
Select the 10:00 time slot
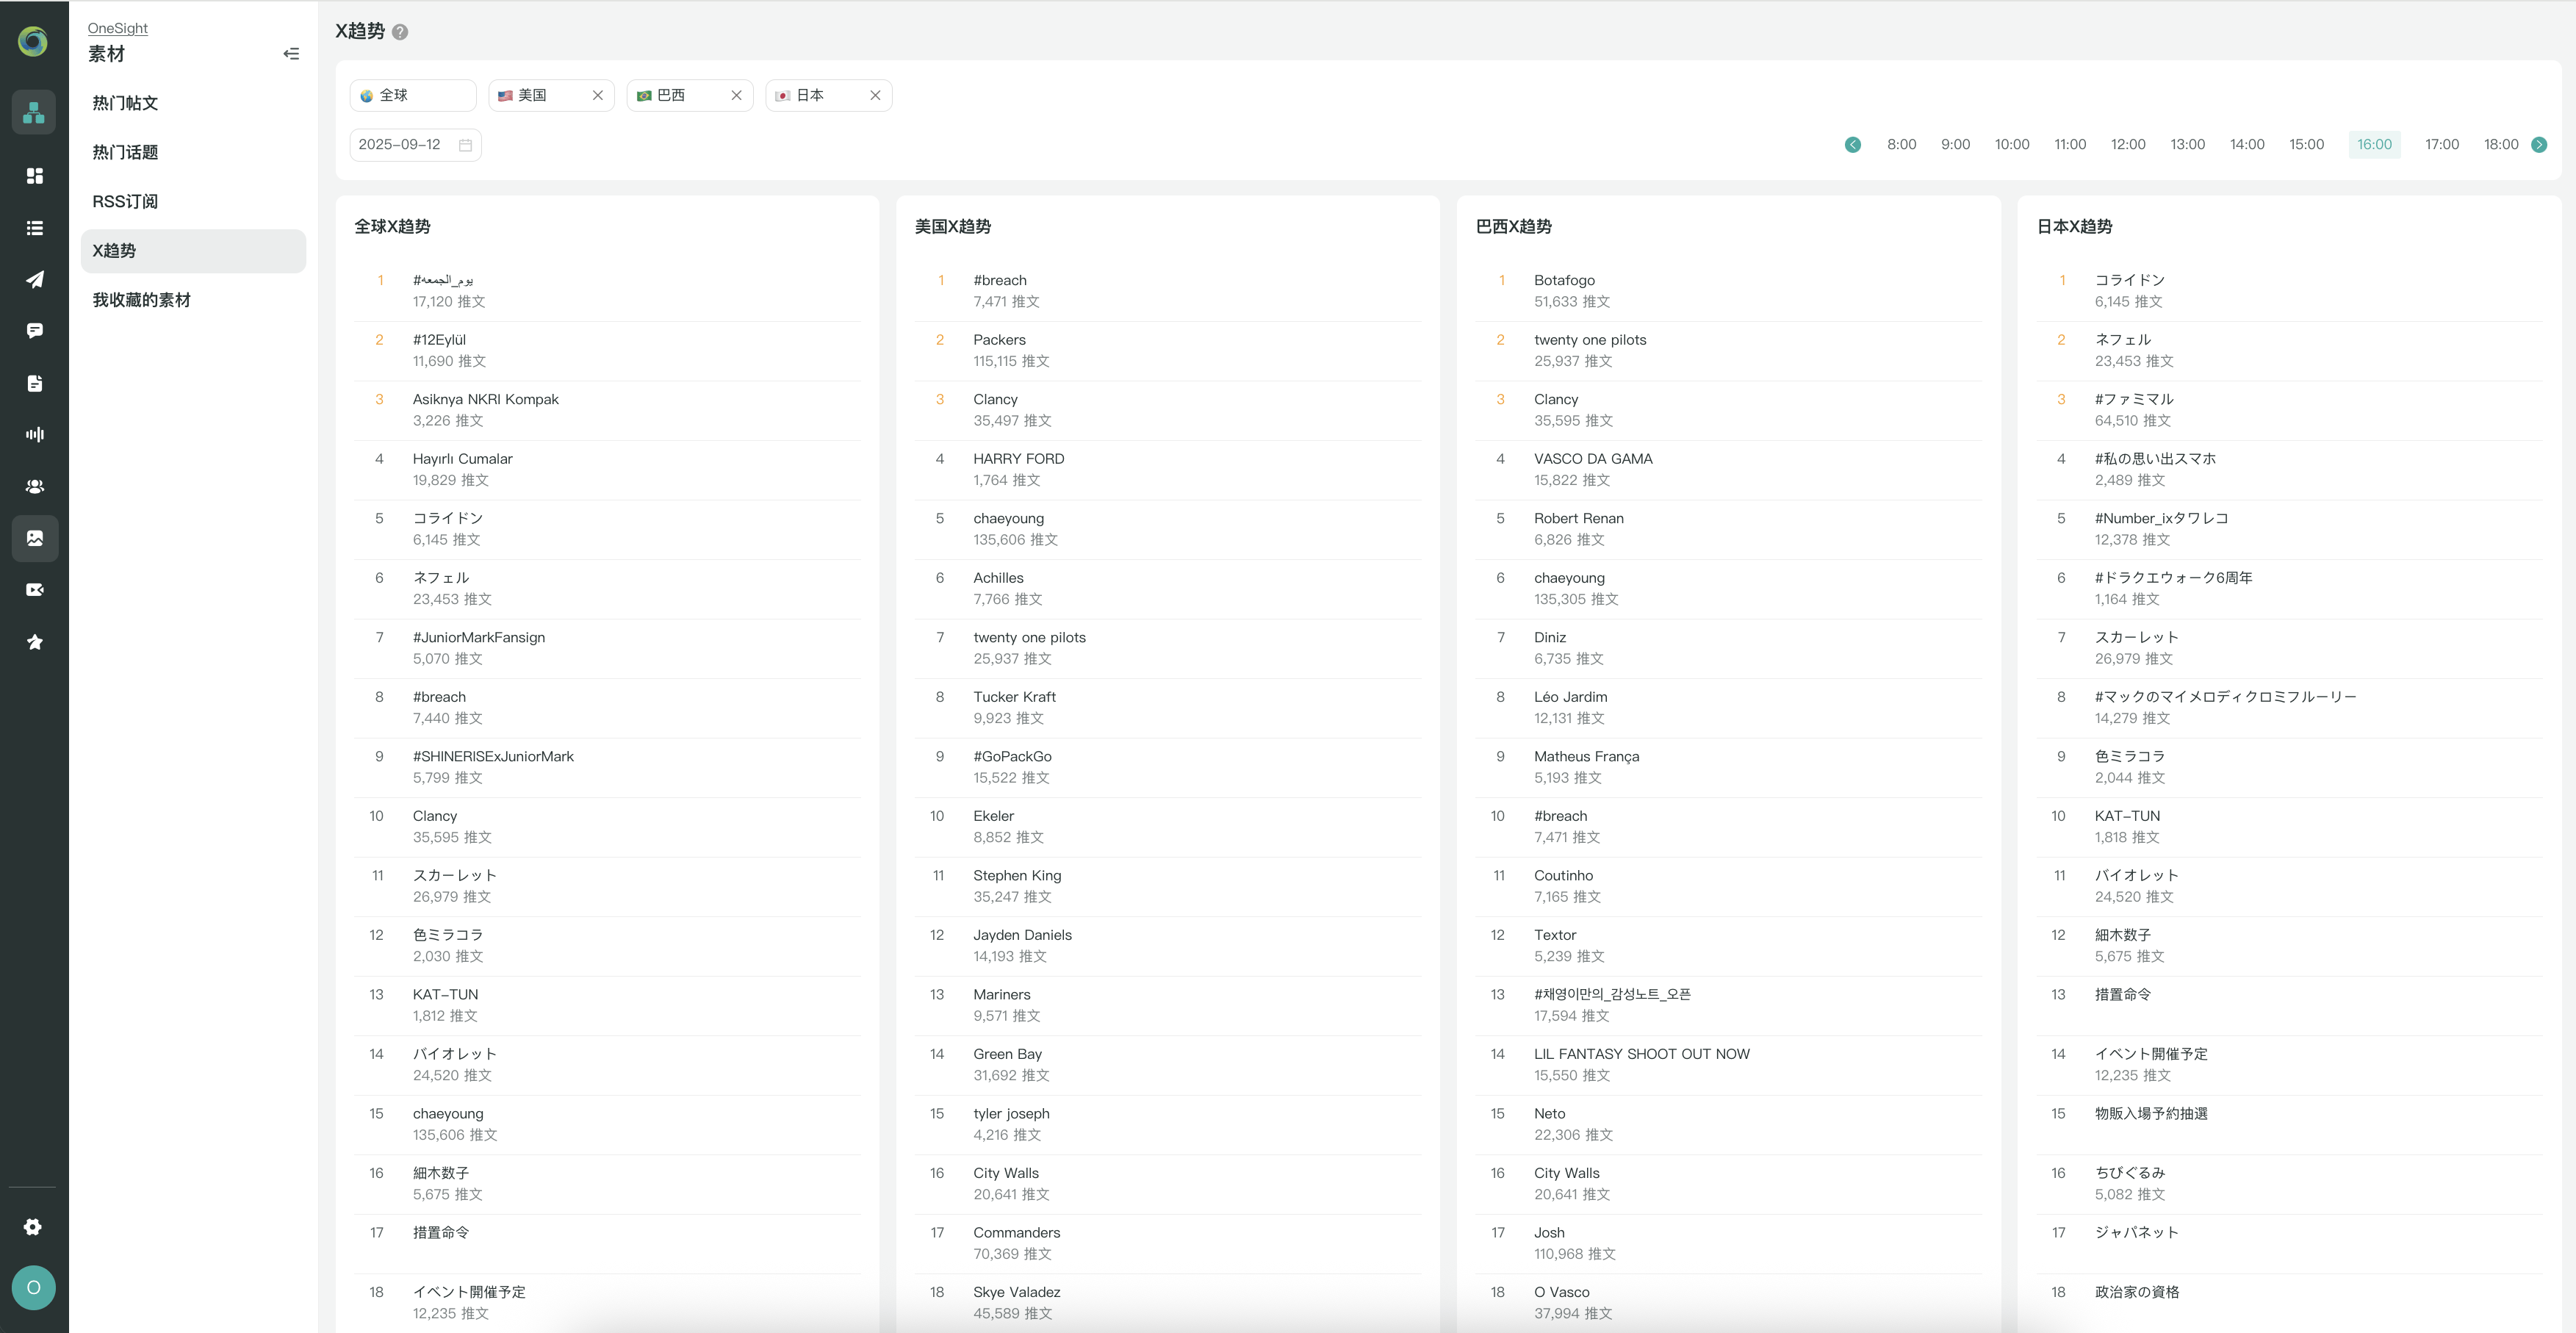tap(2011, 145)
